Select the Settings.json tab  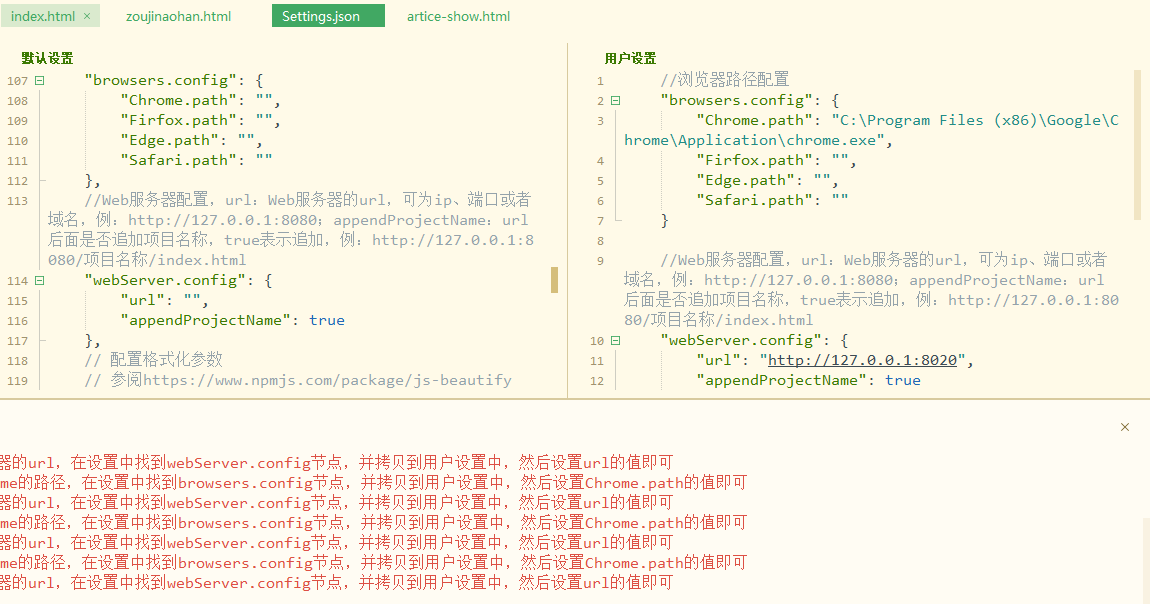320,16
